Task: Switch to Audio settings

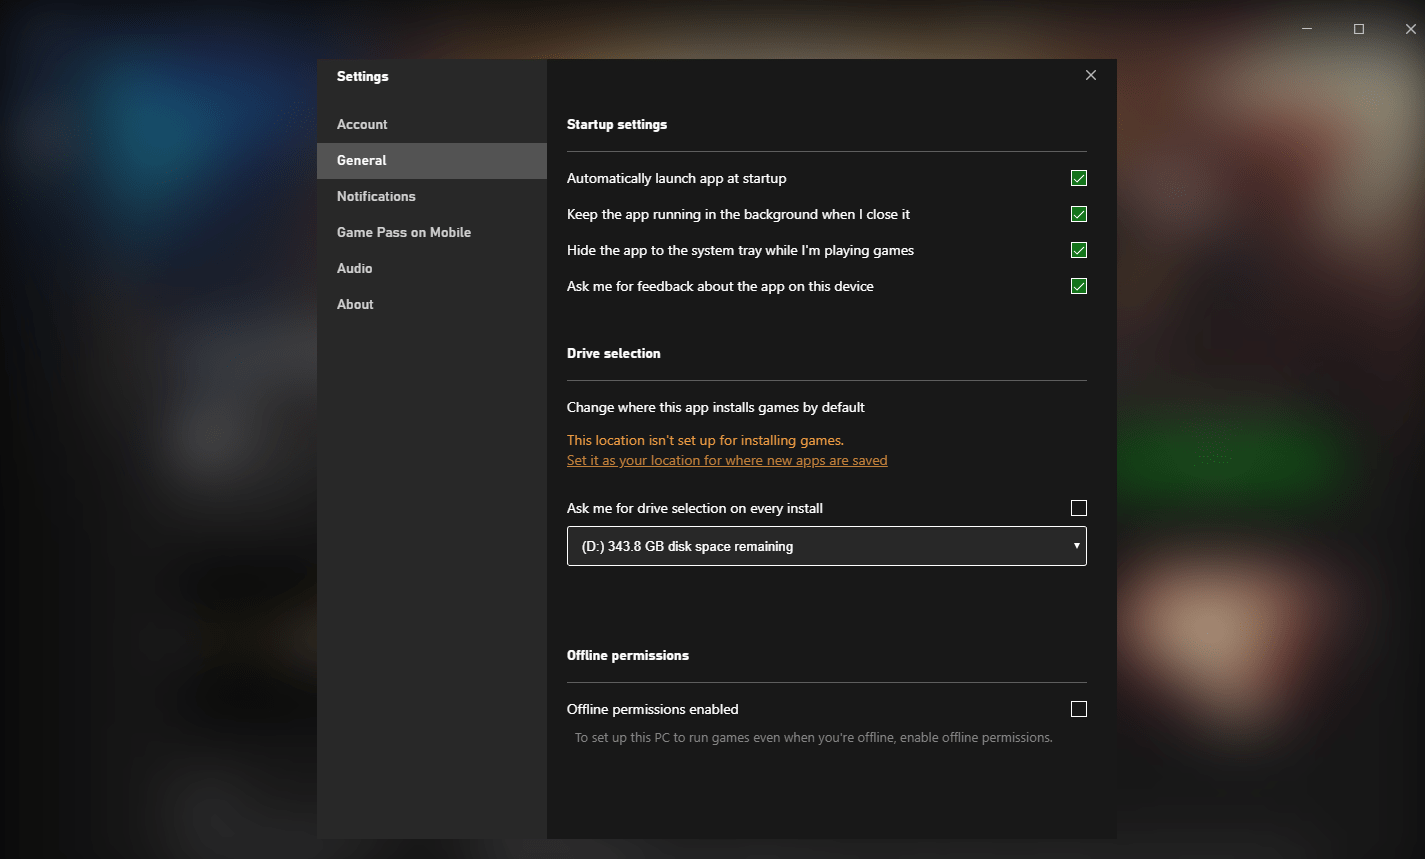Action: [355, 268]
